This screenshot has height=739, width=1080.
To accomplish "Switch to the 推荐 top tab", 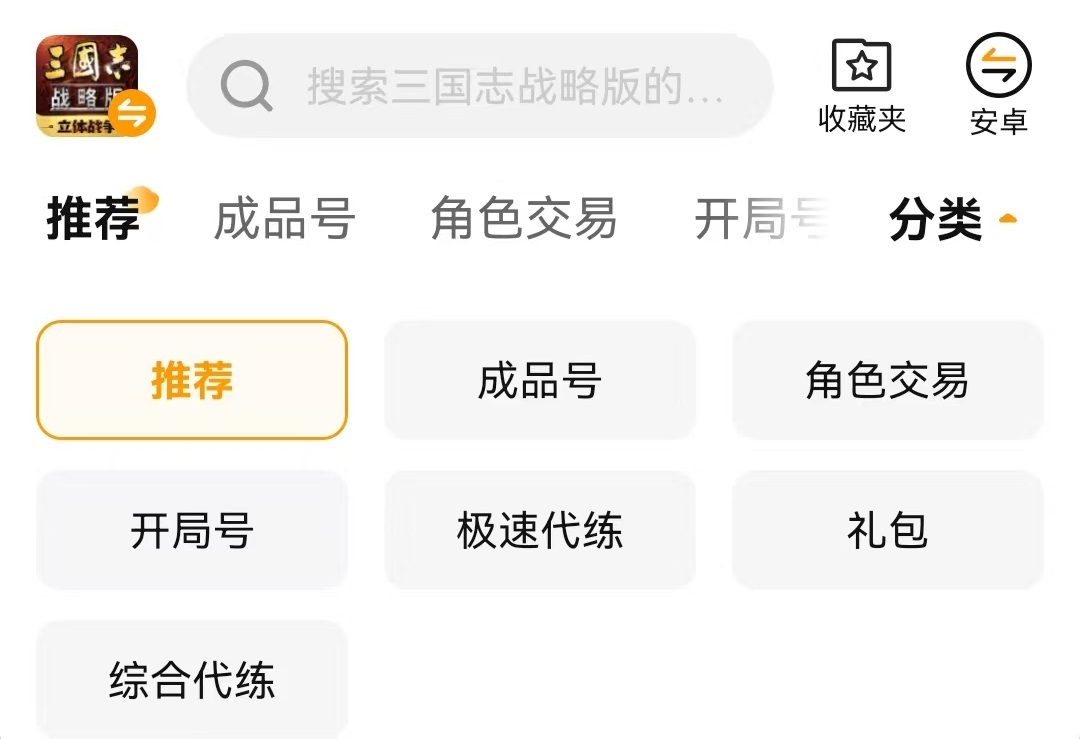I will [x=93, y=219].
